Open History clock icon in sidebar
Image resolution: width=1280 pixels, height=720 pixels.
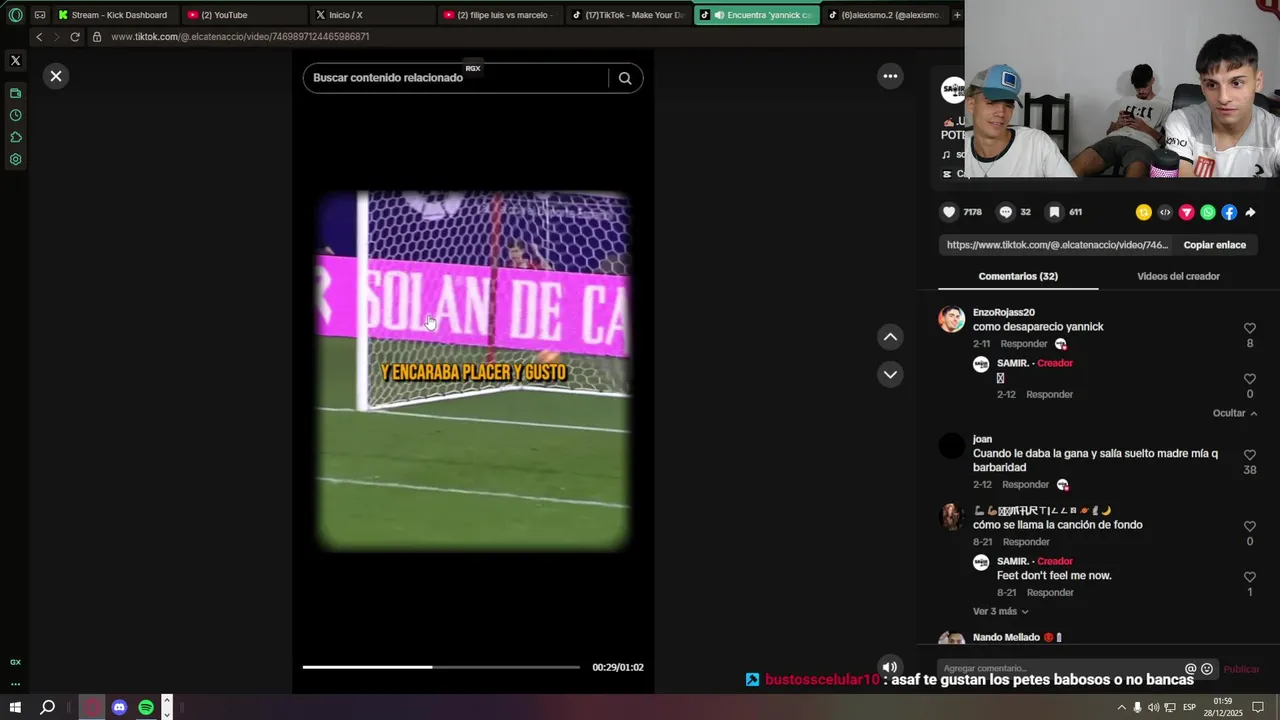[15, 115]
